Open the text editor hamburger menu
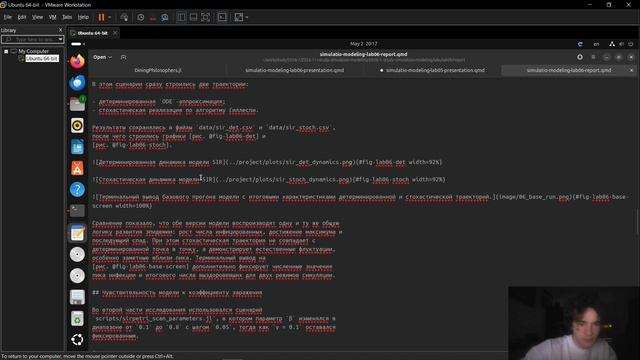Image resolution: width=640 pixels, height=360 pixels. 593,57
